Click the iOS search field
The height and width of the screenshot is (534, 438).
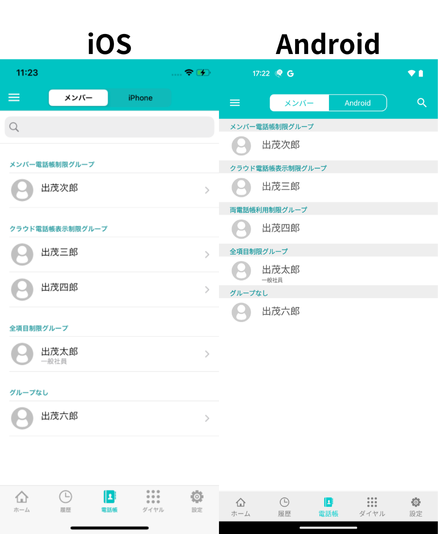coord(109,127)
